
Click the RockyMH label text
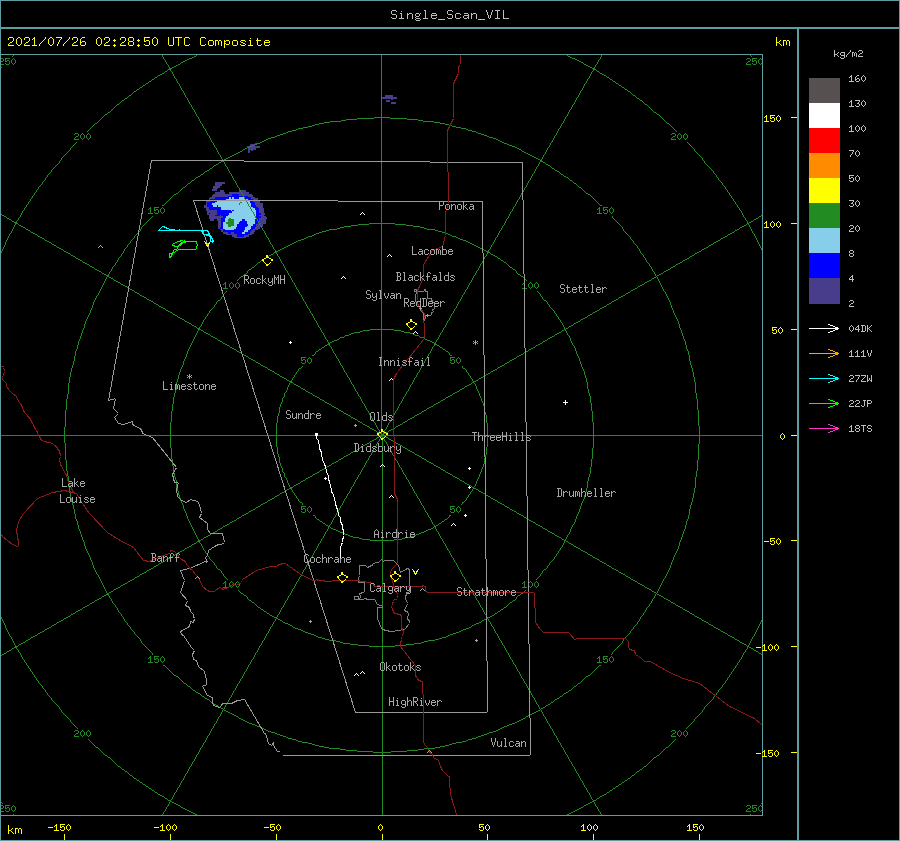pos(264,280)
